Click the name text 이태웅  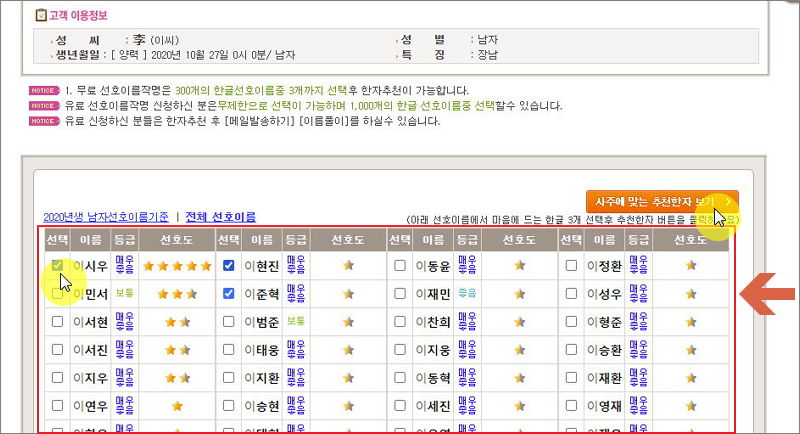coord(262,350)
